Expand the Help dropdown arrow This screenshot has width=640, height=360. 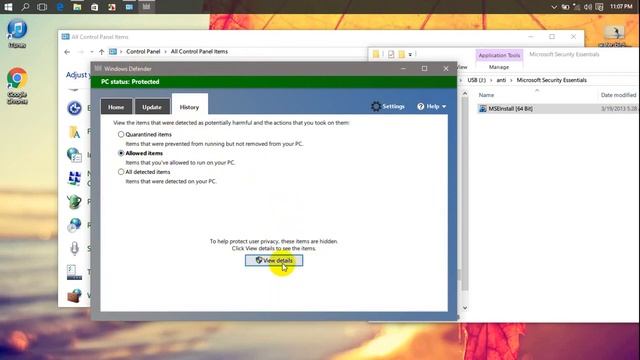coord(444,107)
